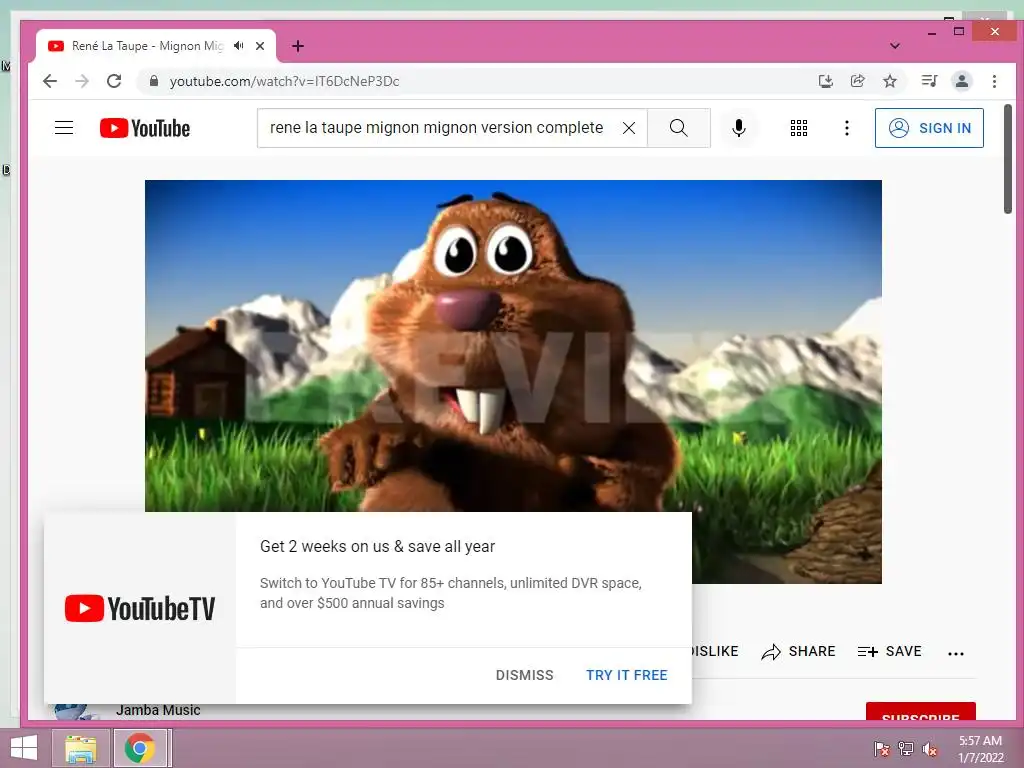Open the YouTube hamburger guide menu

[x=64, y=127]
